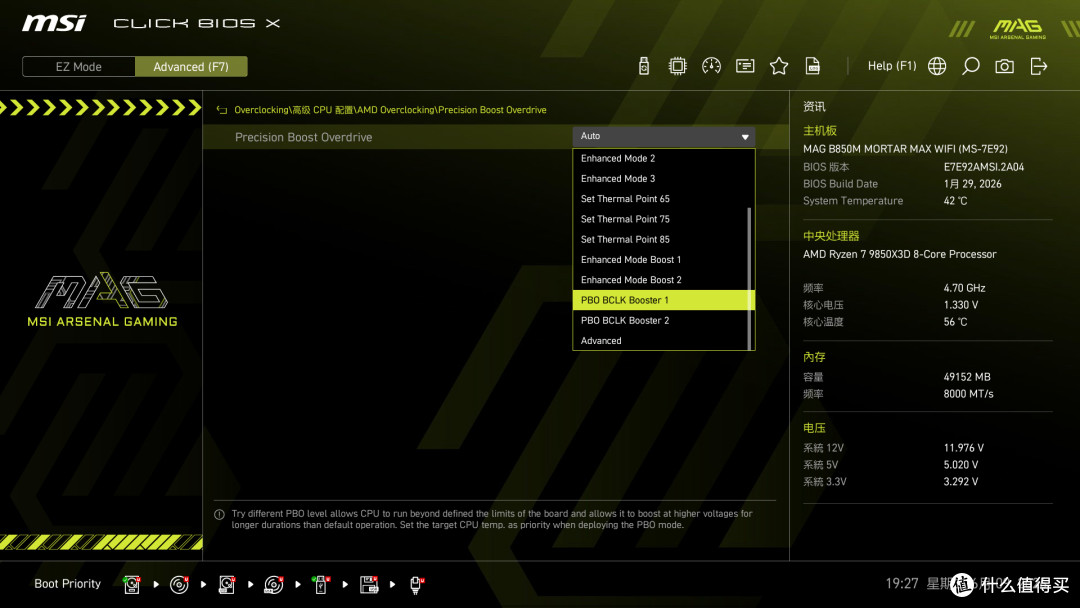Click the MSI logo
The width and height of the screenshot is (1080, 608).
pos(54,23)
